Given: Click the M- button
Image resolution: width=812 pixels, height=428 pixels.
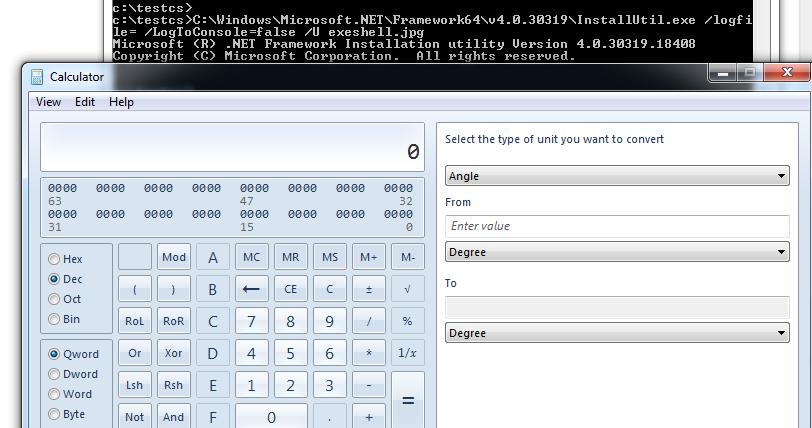Looking at the screenshot, I should click(x=408, y=257).
